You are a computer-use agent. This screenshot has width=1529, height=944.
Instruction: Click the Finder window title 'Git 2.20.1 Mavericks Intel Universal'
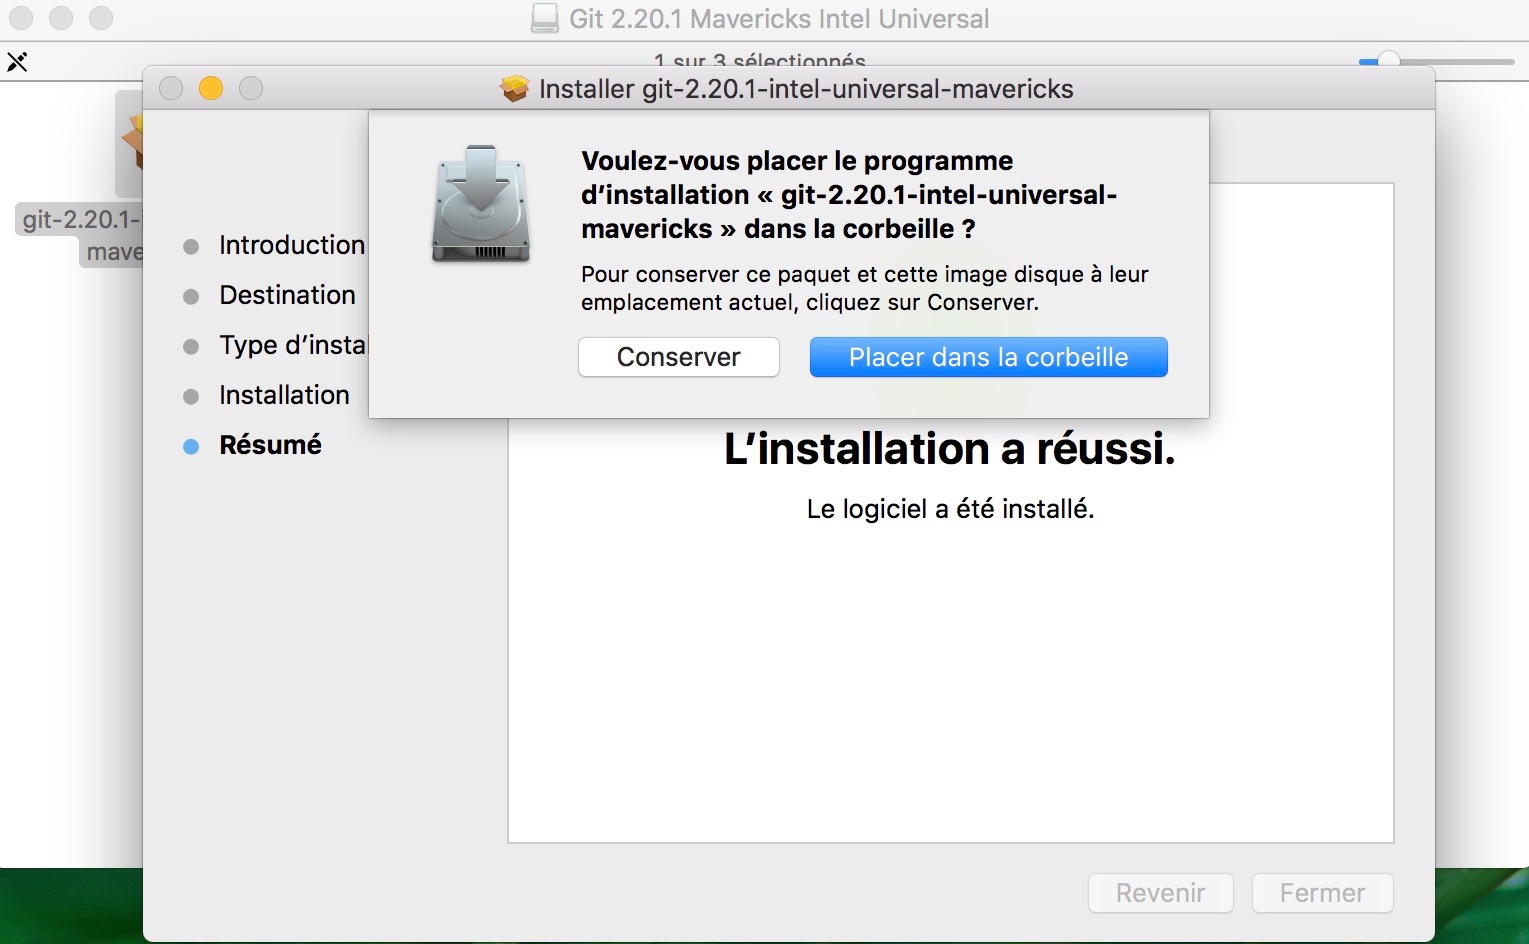[779, 18]
